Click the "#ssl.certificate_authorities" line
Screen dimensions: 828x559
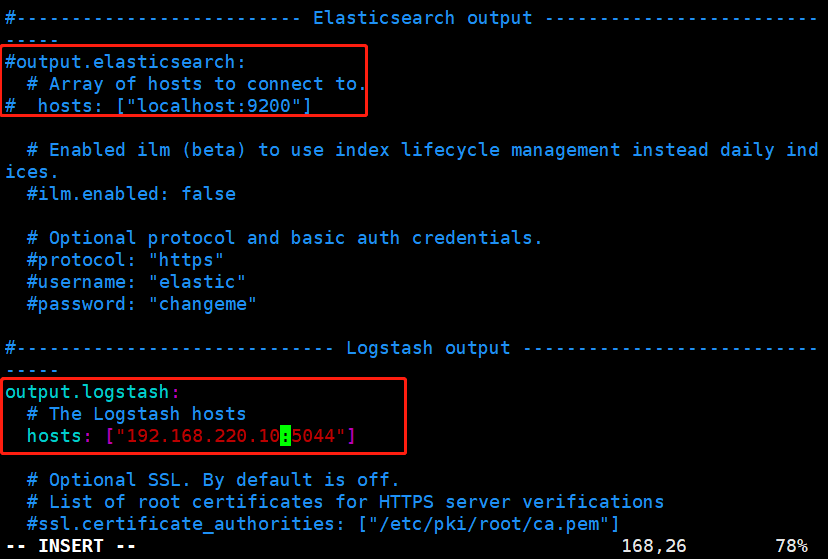[323, 524]
